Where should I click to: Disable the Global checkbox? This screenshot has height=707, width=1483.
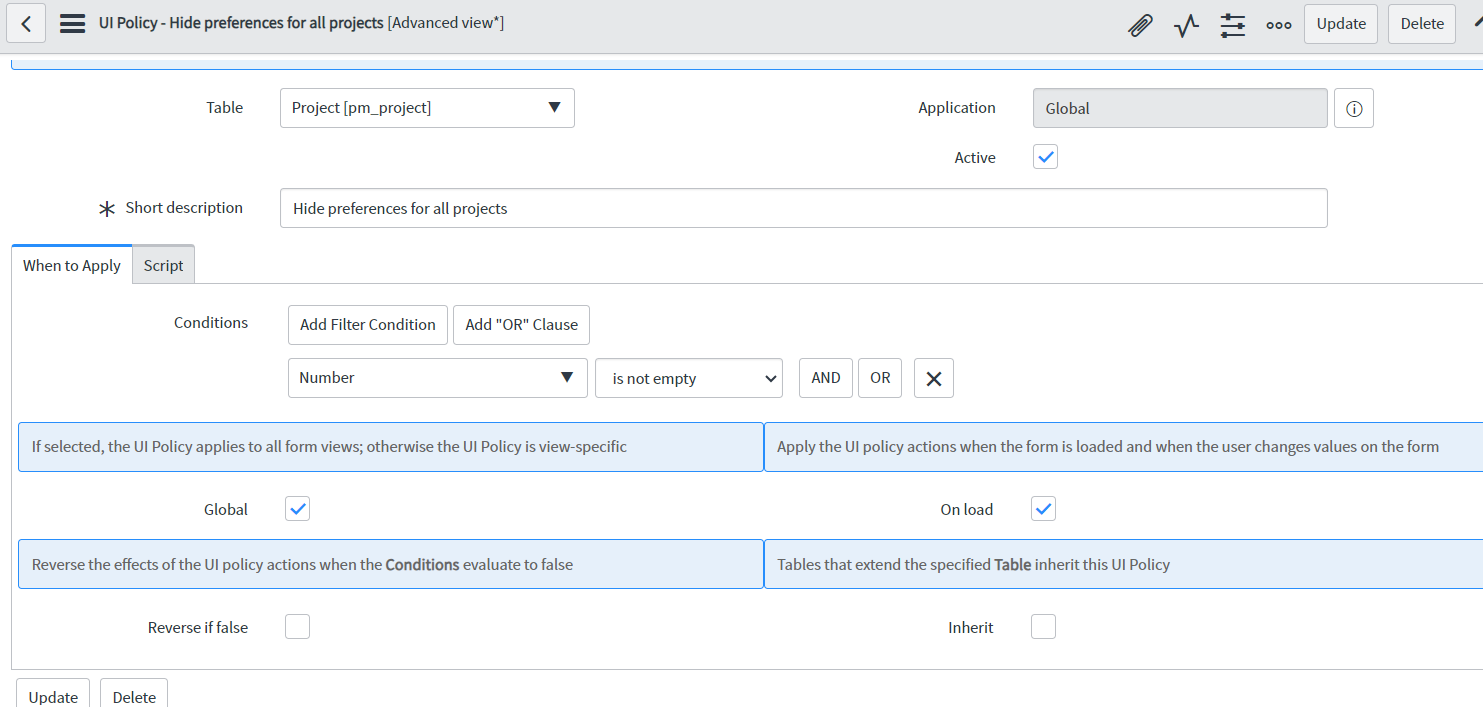[x=297, y=508]
